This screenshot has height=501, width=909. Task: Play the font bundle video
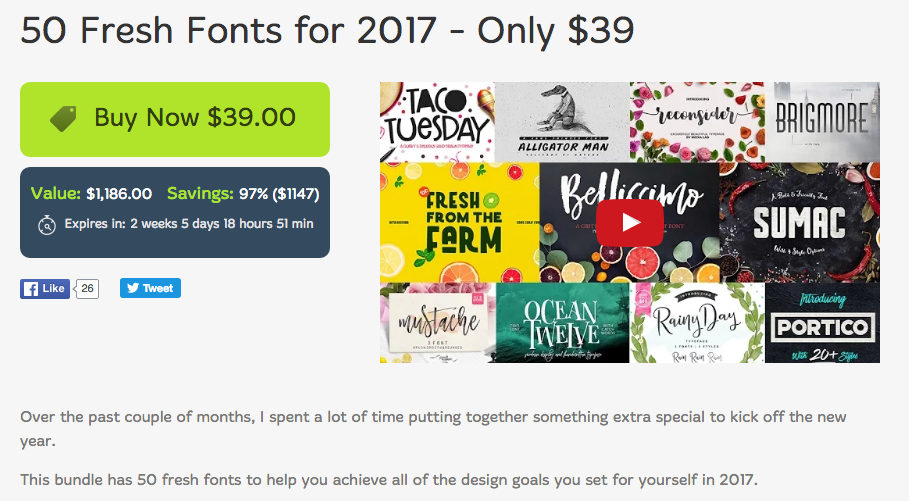pyautogui.click(x=629, y=222)
